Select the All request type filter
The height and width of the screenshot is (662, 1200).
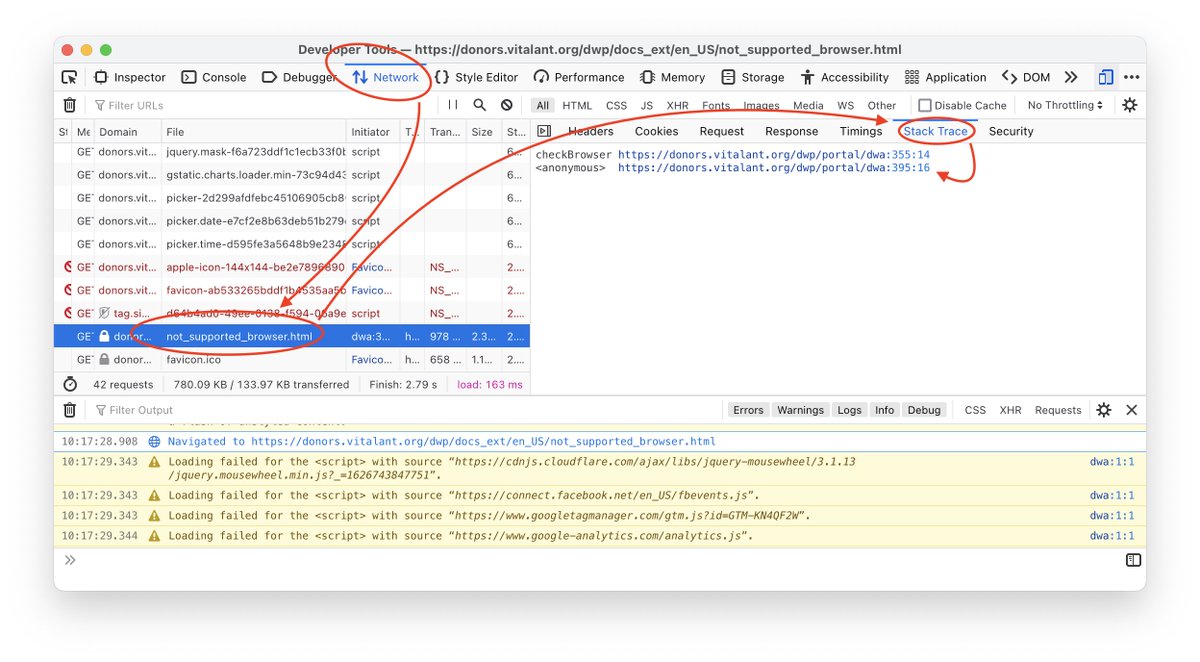[x=543, y=105]
